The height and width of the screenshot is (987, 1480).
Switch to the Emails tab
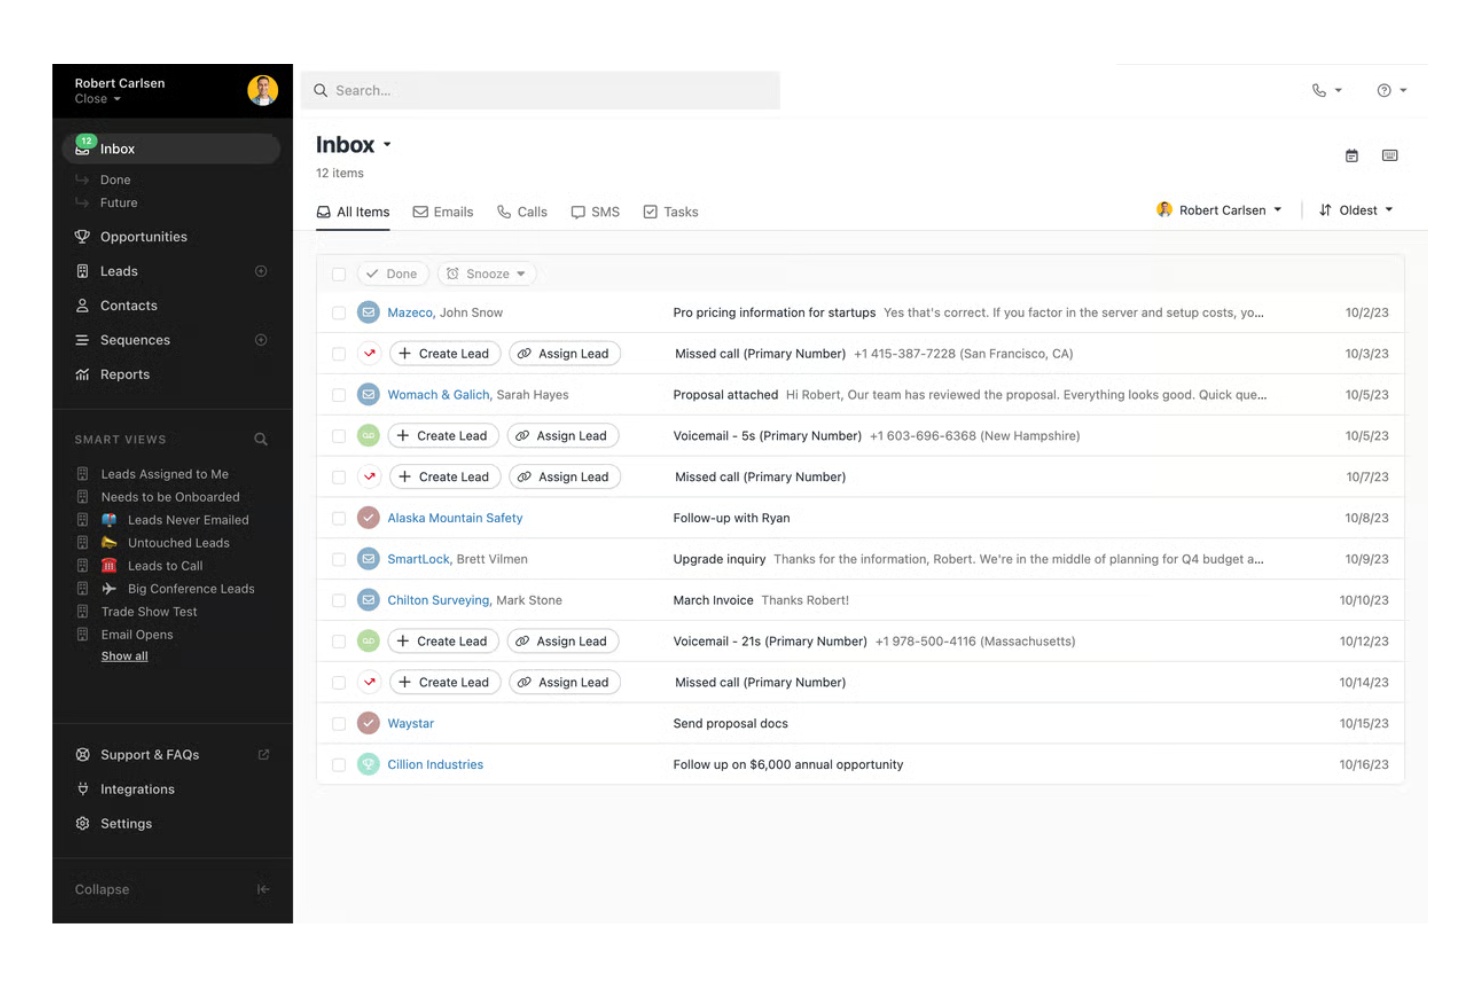[443, 211]
